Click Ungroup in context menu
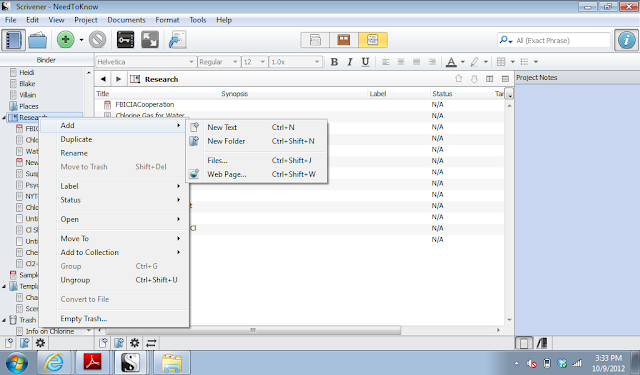Viewport: 640px width, 375px height. pyautogui.click(x=114, y=280)
